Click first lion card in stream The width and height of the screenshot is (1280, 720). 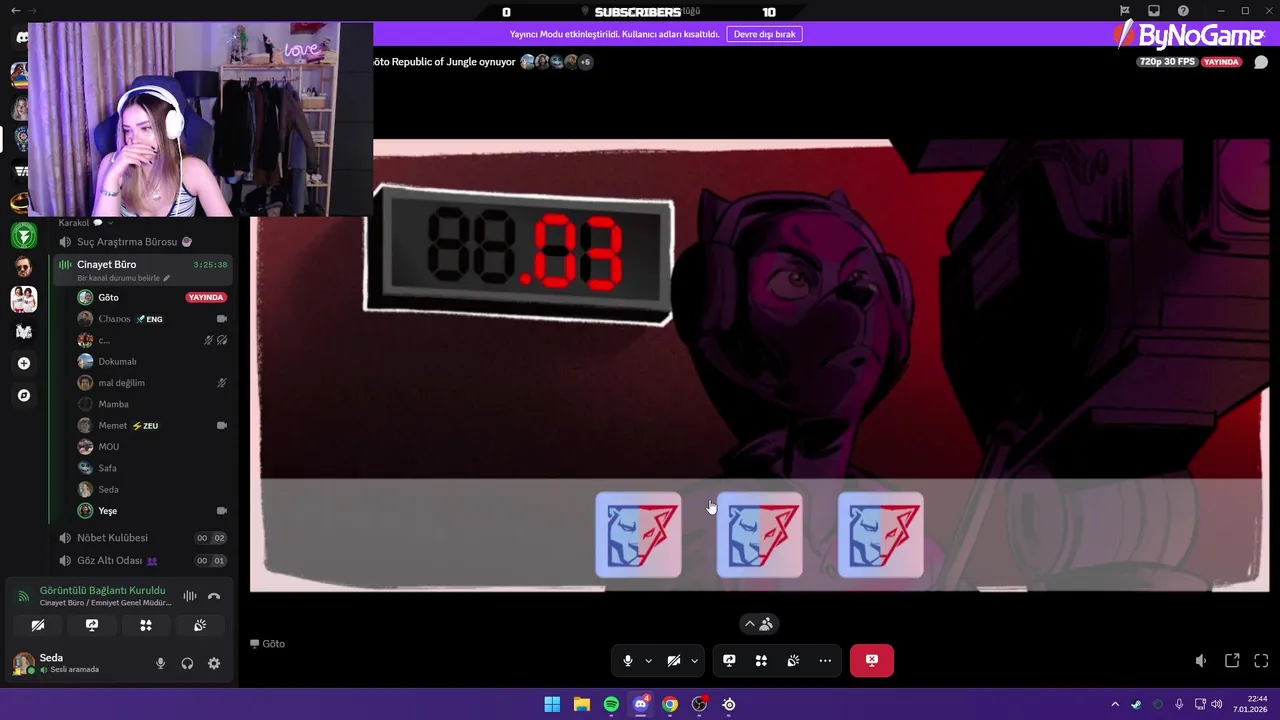tap(638, 535)
